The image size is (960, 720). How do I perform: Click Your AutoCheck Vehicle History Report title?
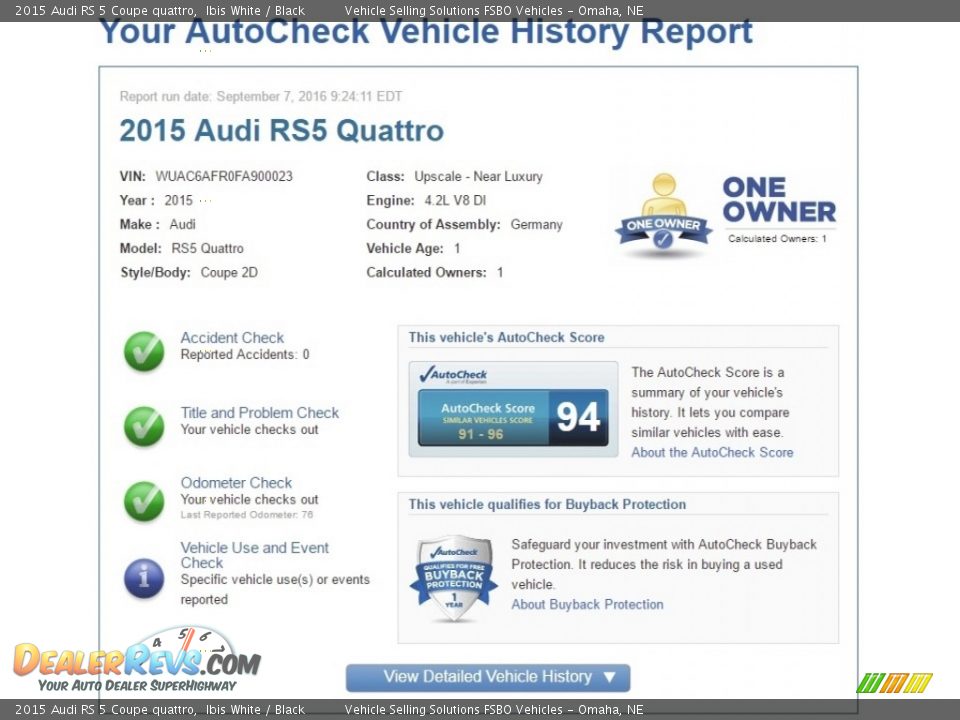[426, 32]
